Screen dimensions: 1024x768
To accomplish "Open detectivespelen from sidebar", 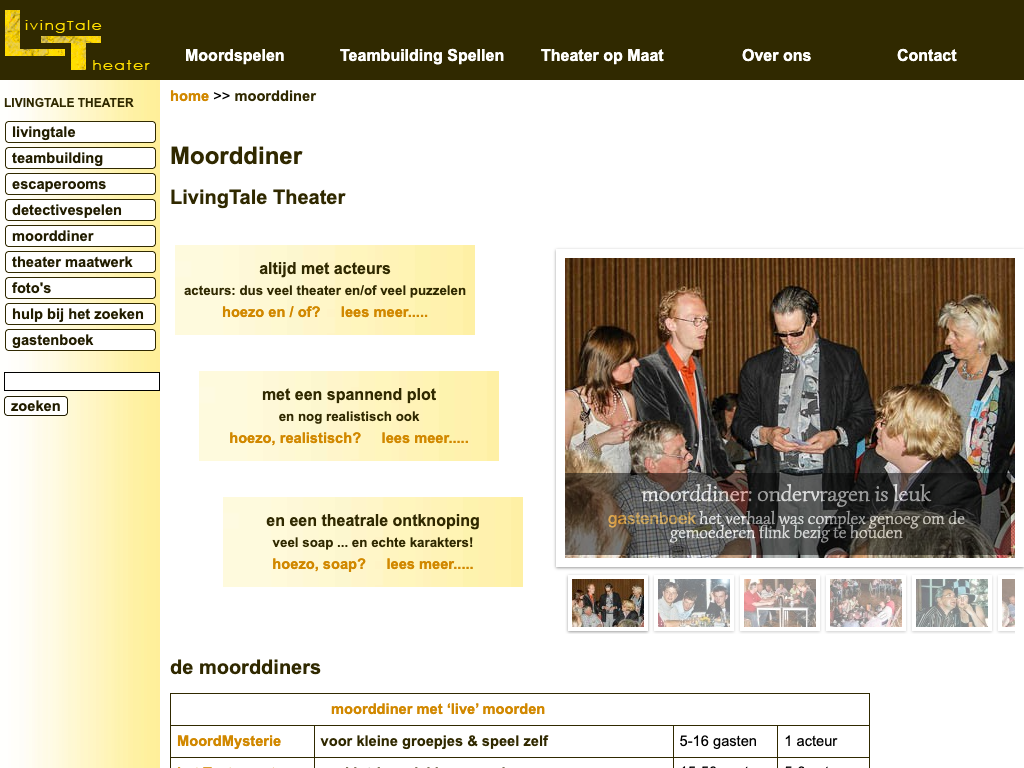I will click(80, 210).
